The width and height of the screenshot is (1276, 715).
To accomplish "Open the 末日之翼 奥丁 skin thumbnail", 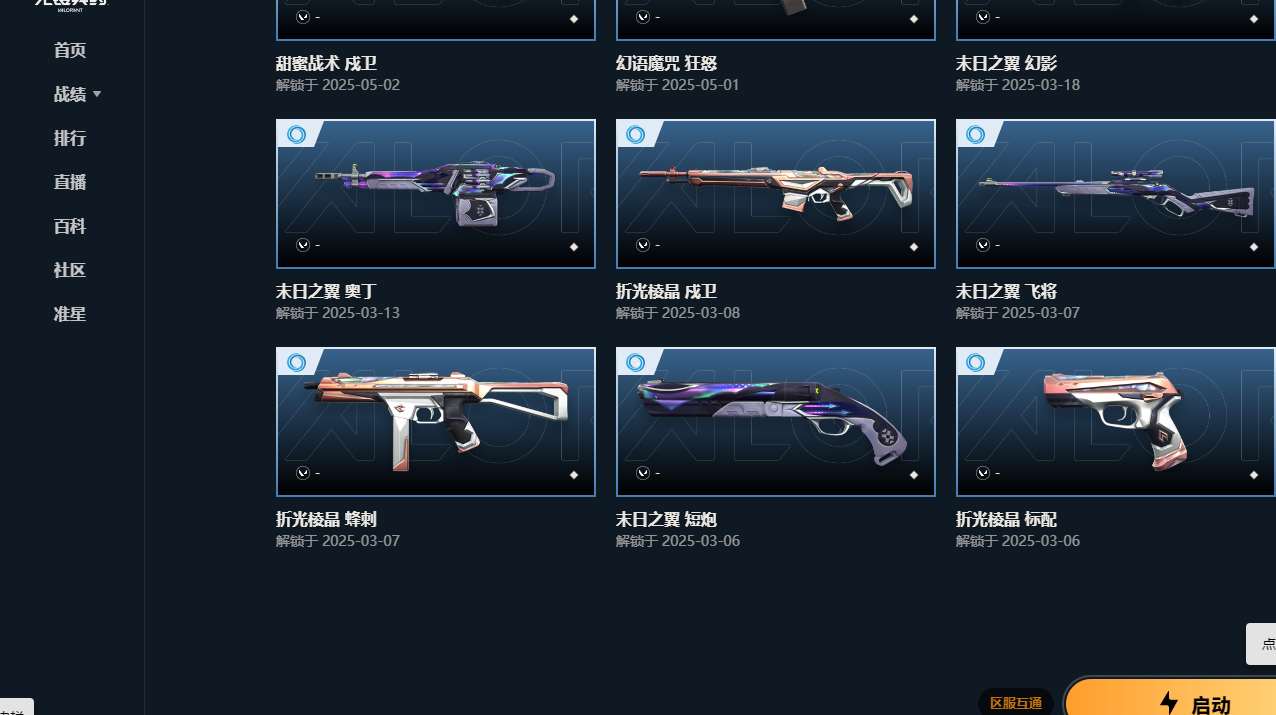I will coord(436,194).
